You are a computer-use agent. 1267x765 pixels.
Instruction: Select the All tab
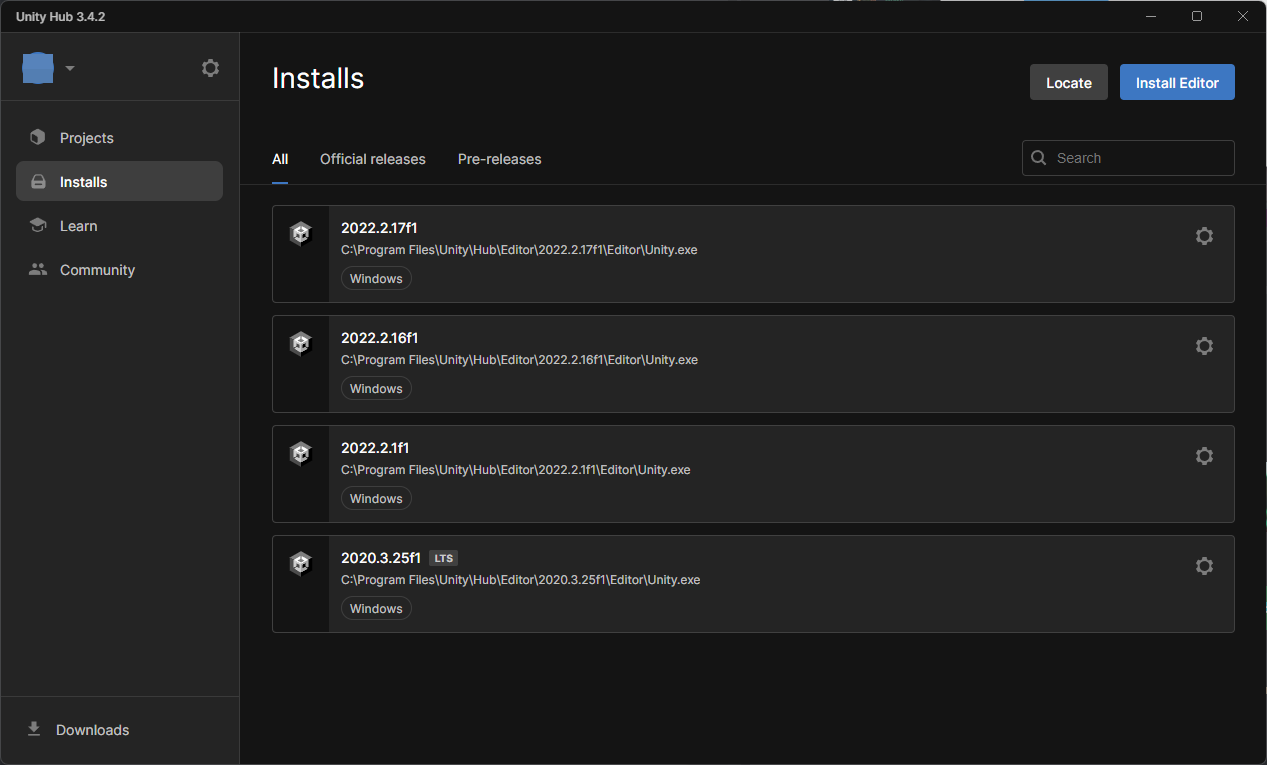point(280,159)
